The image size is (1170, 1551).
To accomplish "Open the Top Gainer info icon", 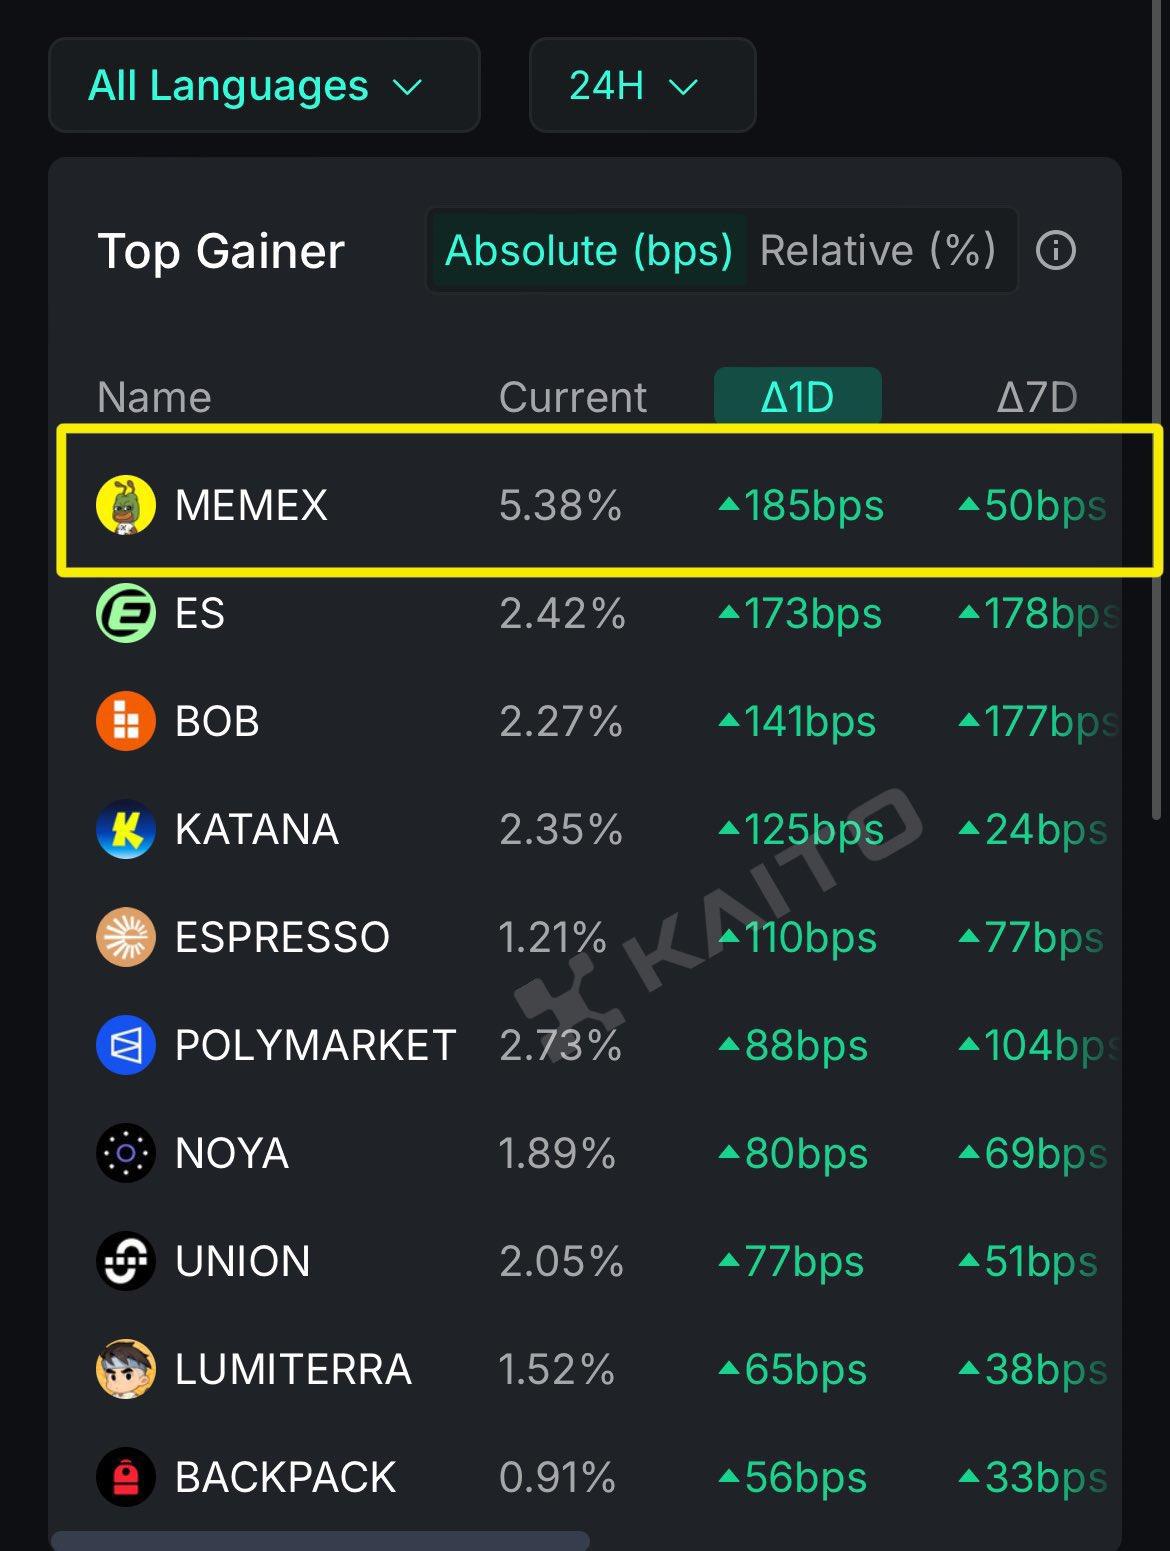I will pos(1056,250).
